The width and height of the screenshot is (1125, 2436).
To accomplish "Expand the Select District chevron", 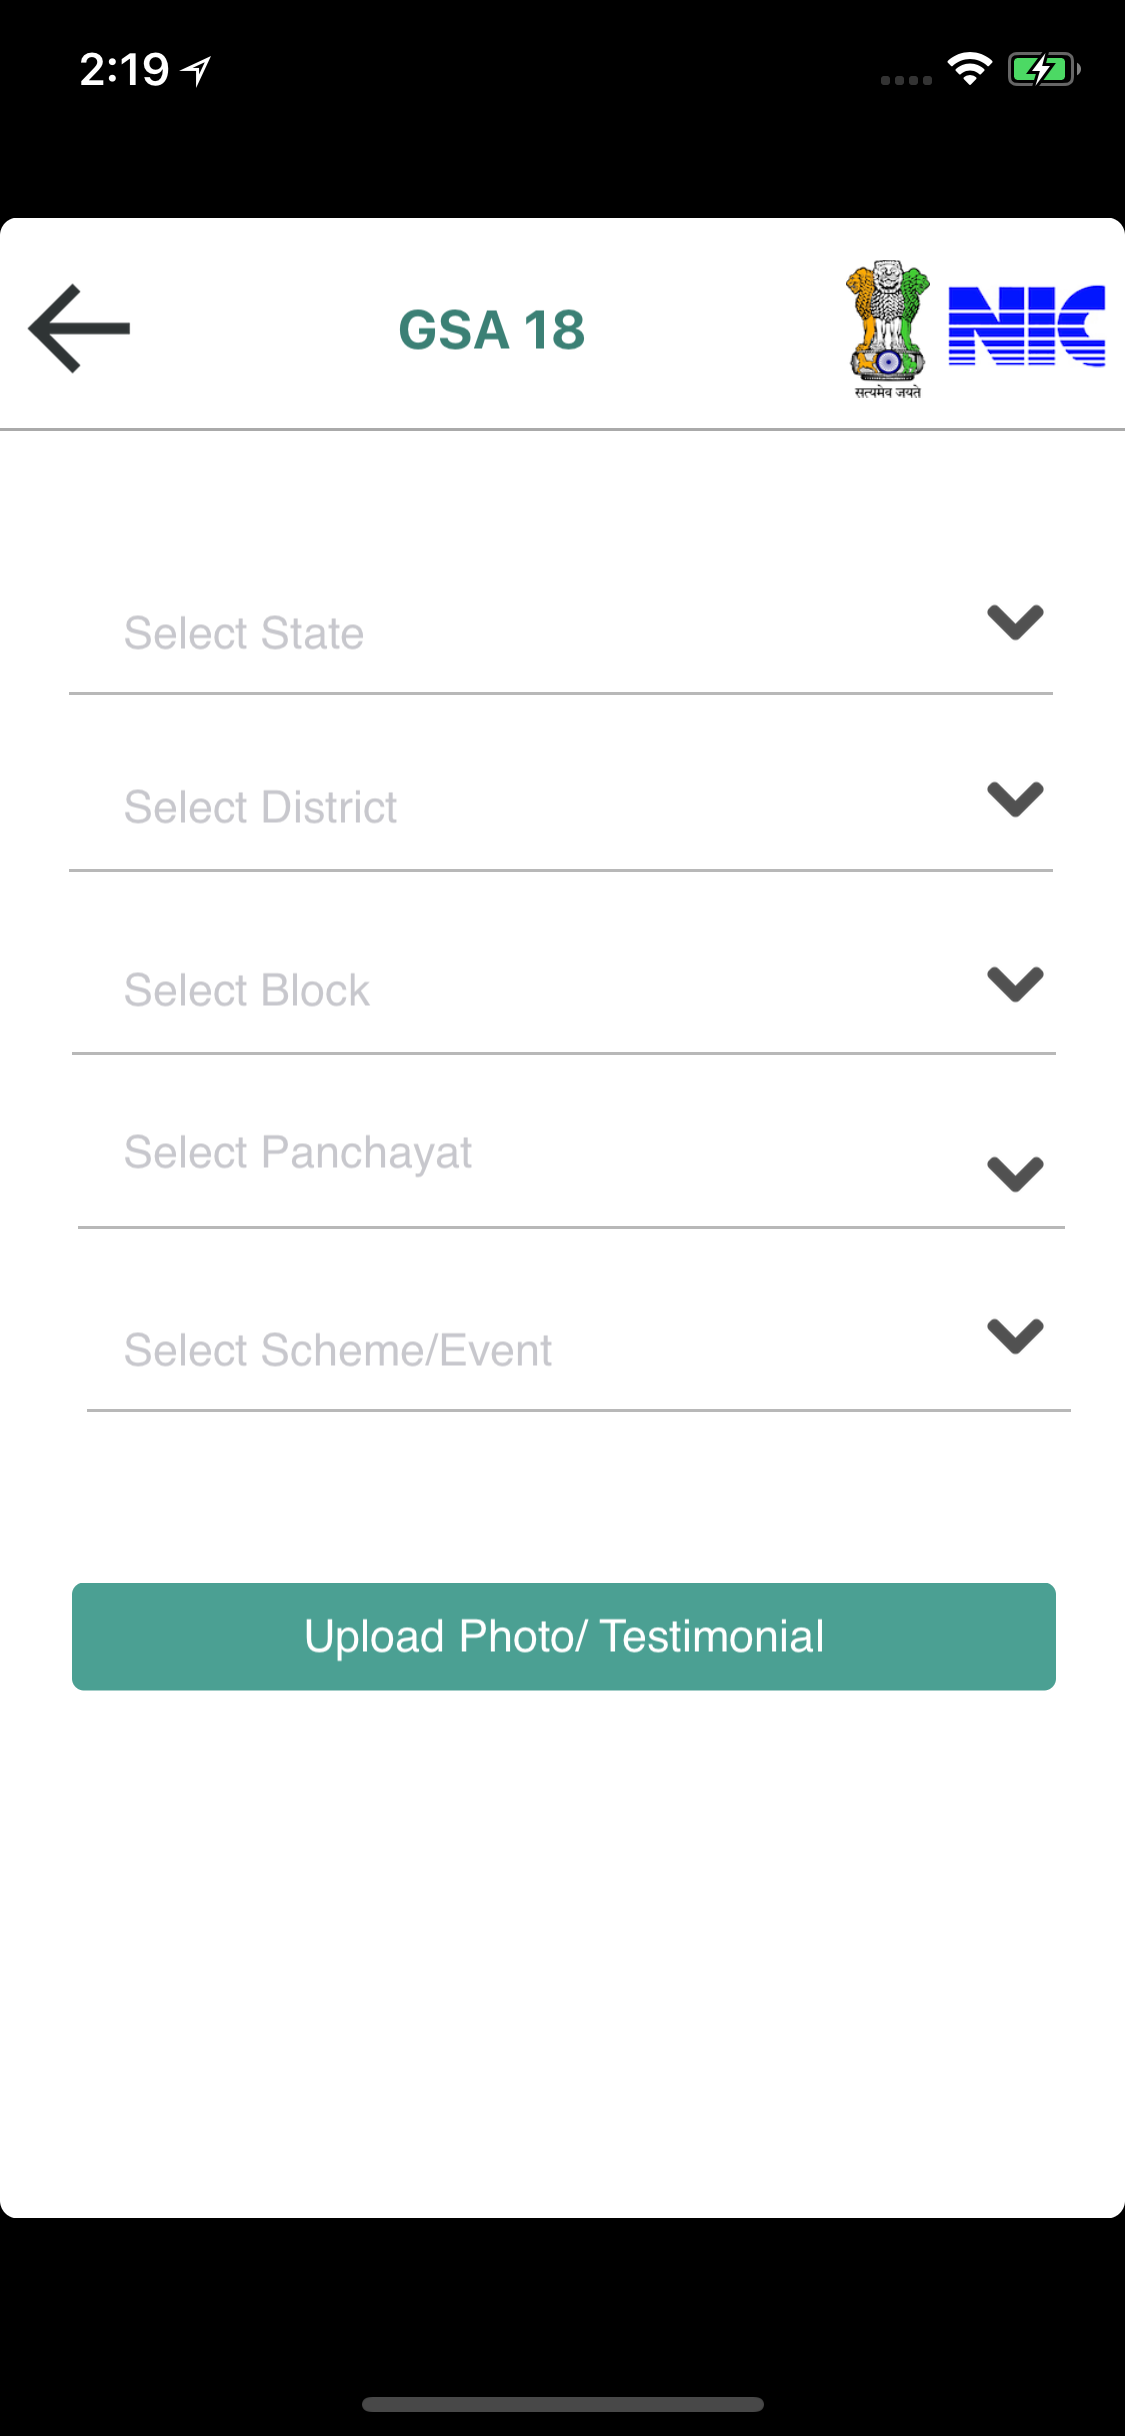I will [1015, 799].
